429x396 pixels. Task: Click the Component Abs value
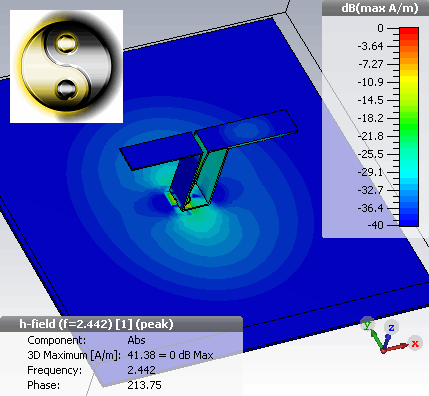136,340
